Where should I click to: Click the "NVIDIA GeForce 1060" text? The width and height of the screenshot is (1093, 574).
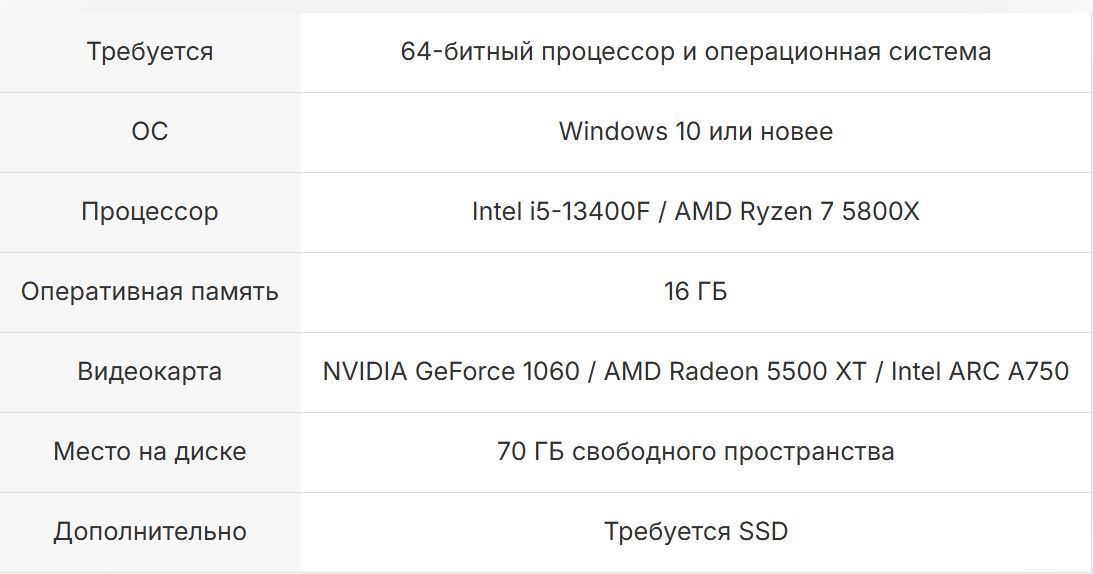(x=451, y=372)
